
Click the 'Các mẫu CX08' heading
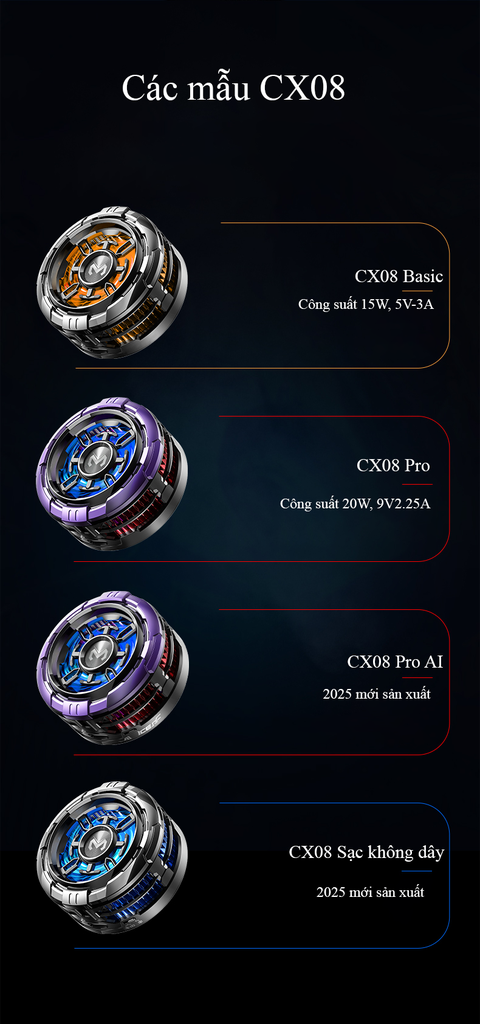[233, 89]
